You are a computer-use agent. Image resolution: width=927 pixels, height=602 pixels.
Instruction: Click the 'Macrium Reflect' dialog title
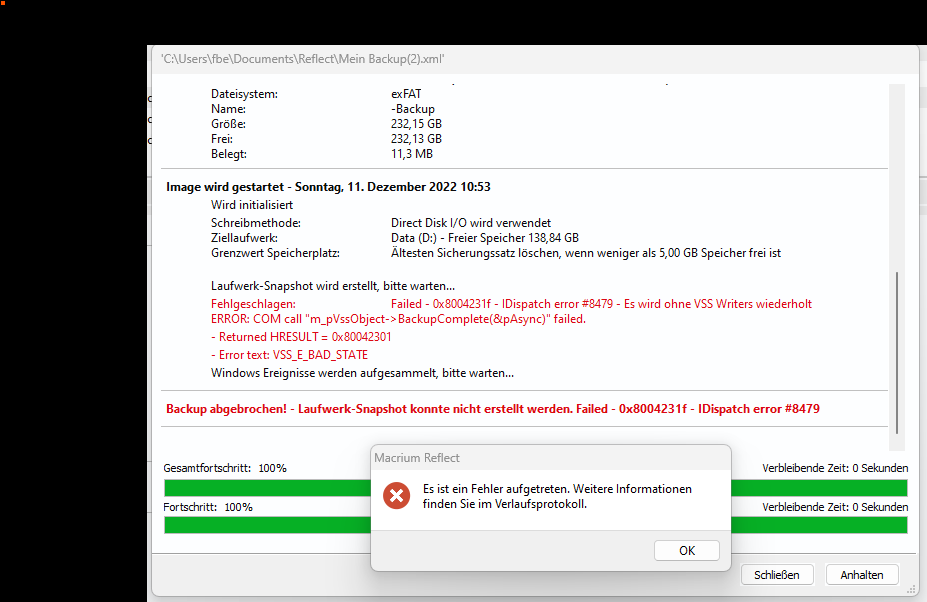(x=417, y=458)
